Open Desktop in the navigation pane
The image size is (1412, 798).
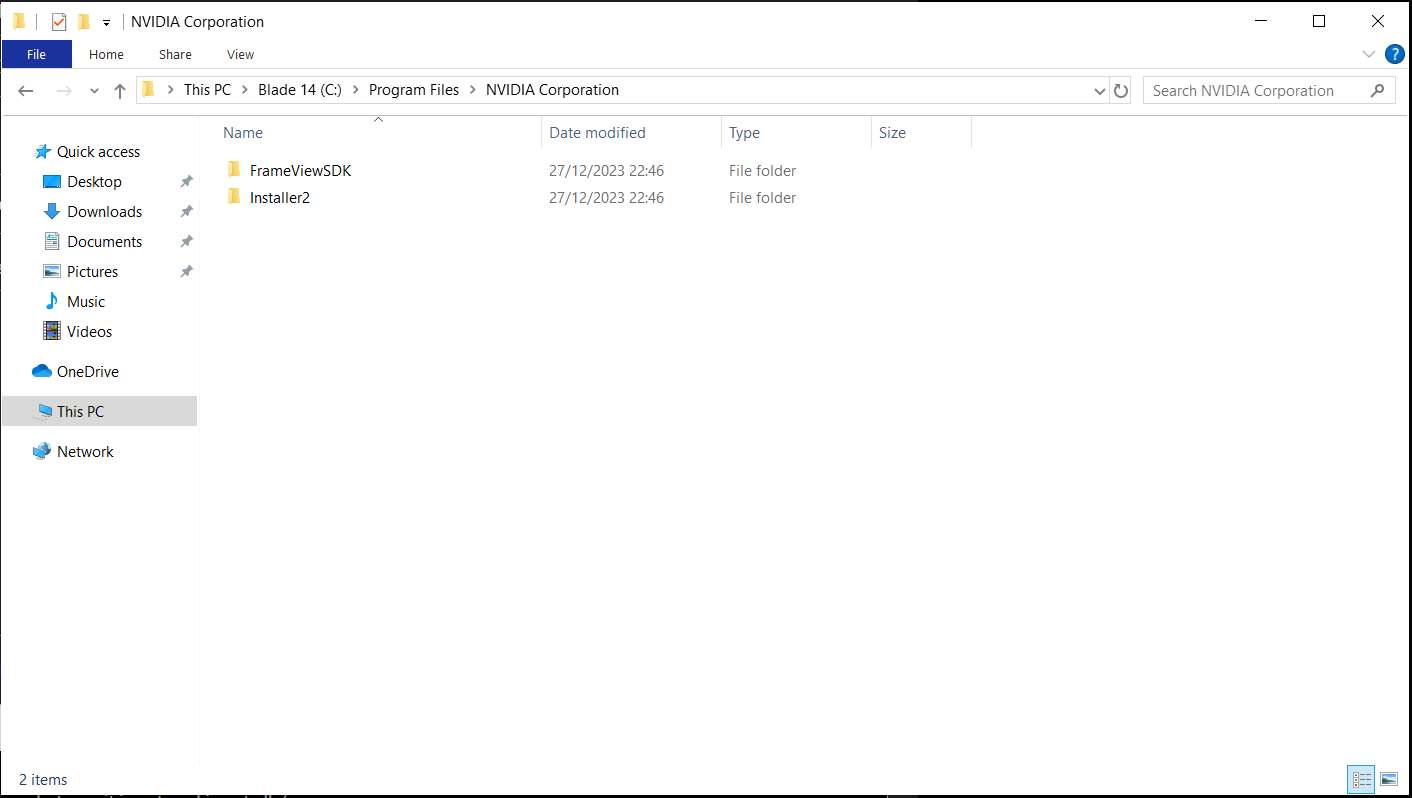tap(94, 182)
